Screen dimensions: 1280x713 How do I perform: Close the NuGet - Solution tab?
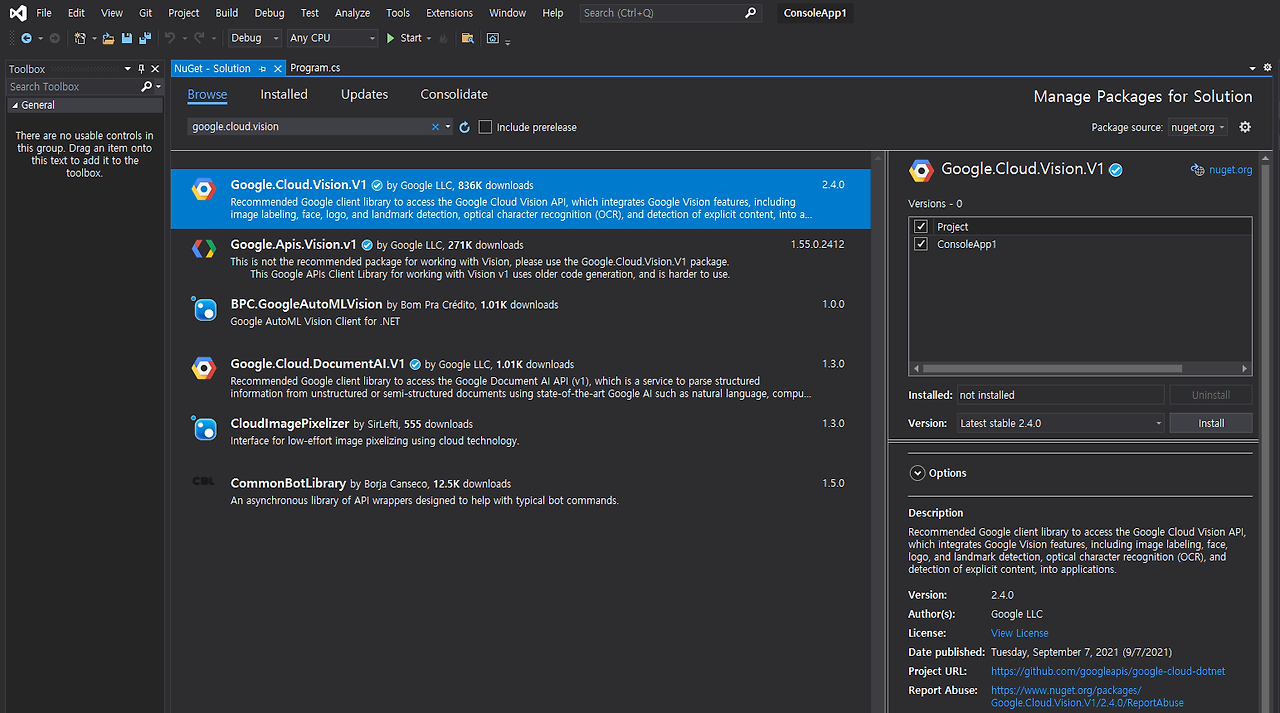pyautogui.click(x=276, y=69)
